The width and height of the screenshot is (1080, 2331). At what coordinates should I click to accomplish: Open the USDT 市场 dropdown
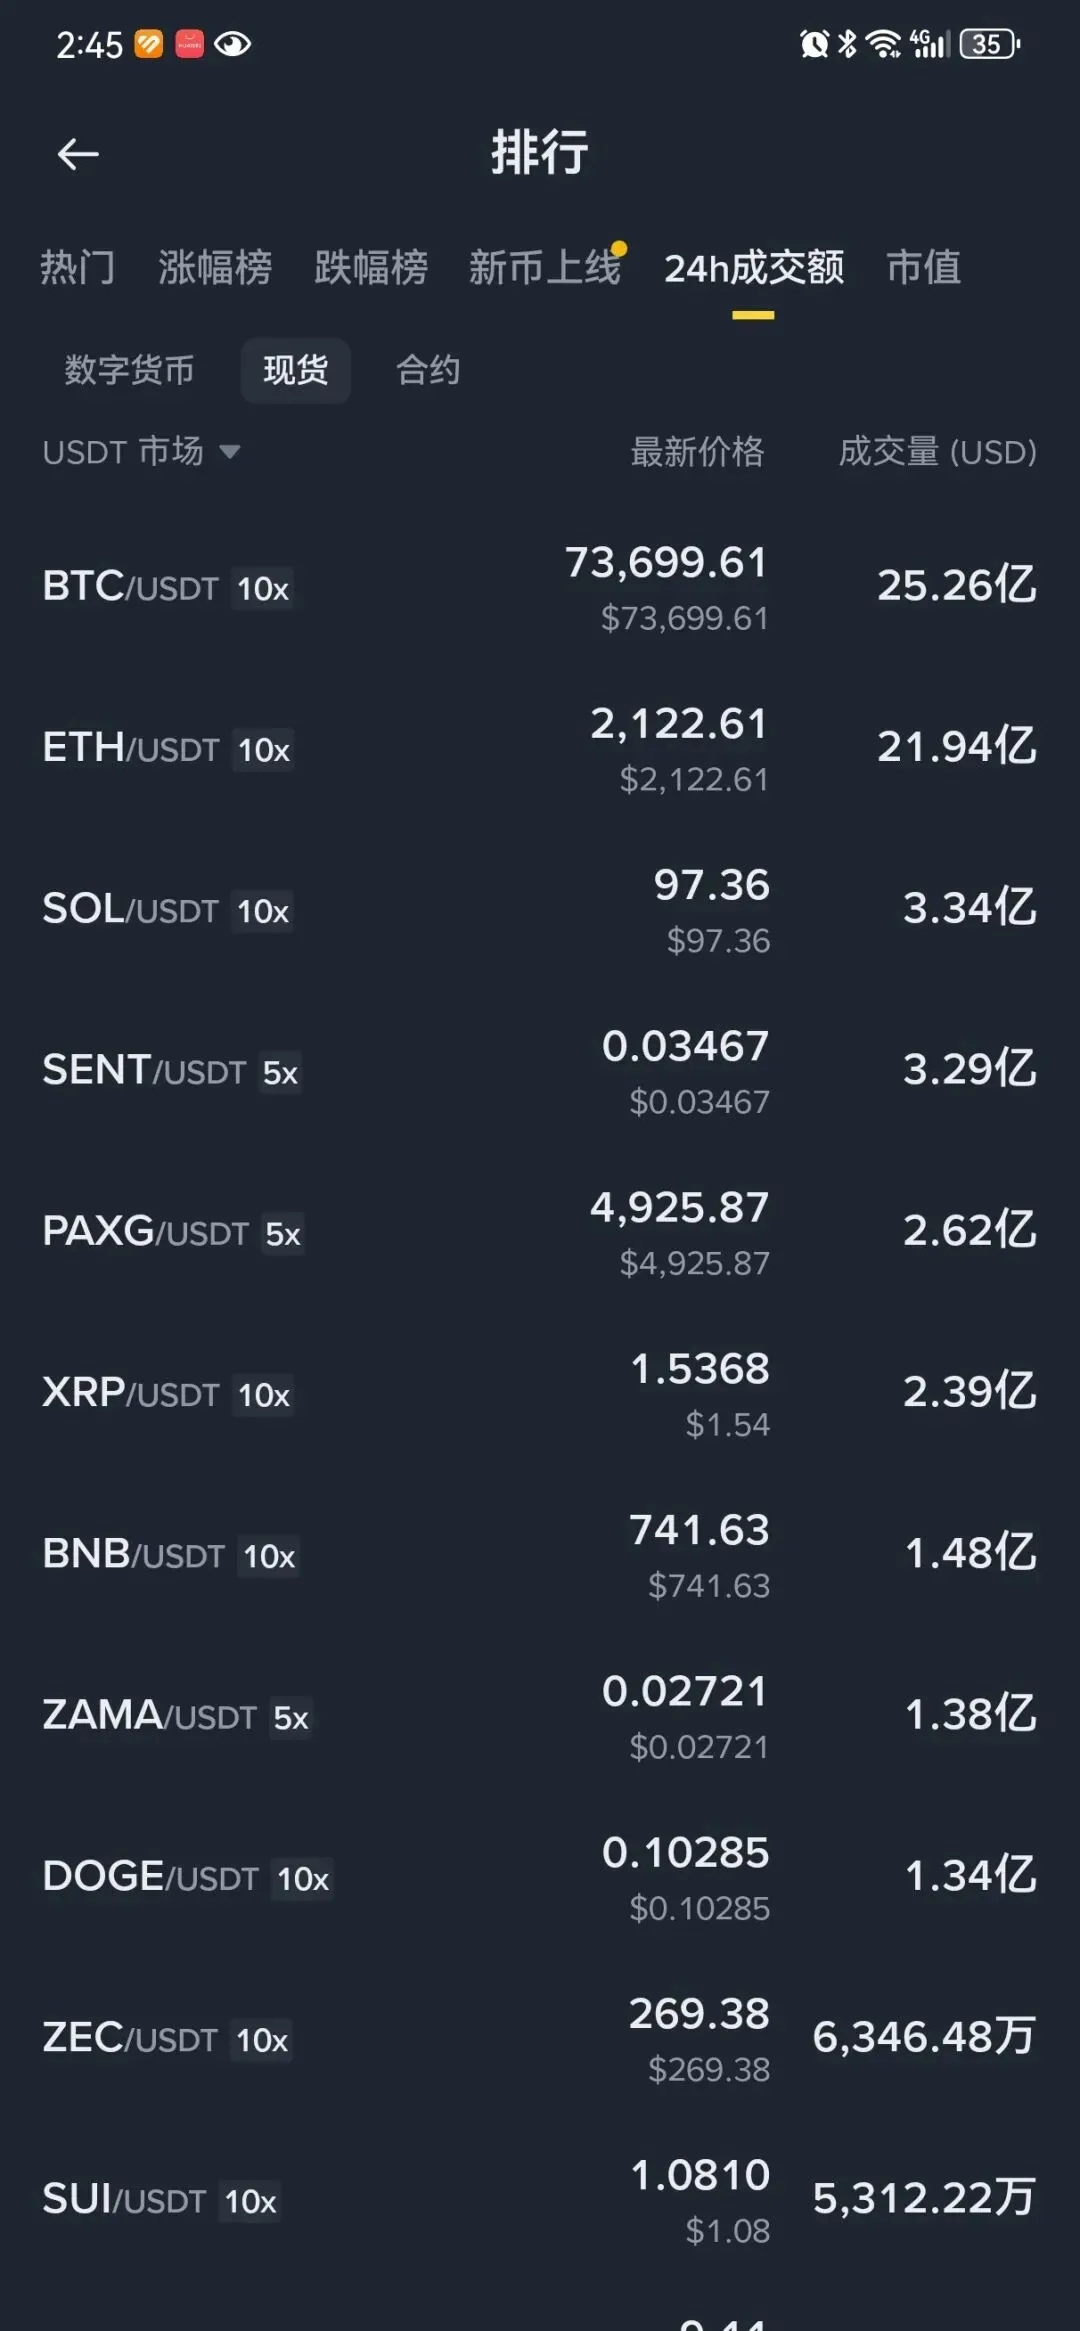pos(141,452)
